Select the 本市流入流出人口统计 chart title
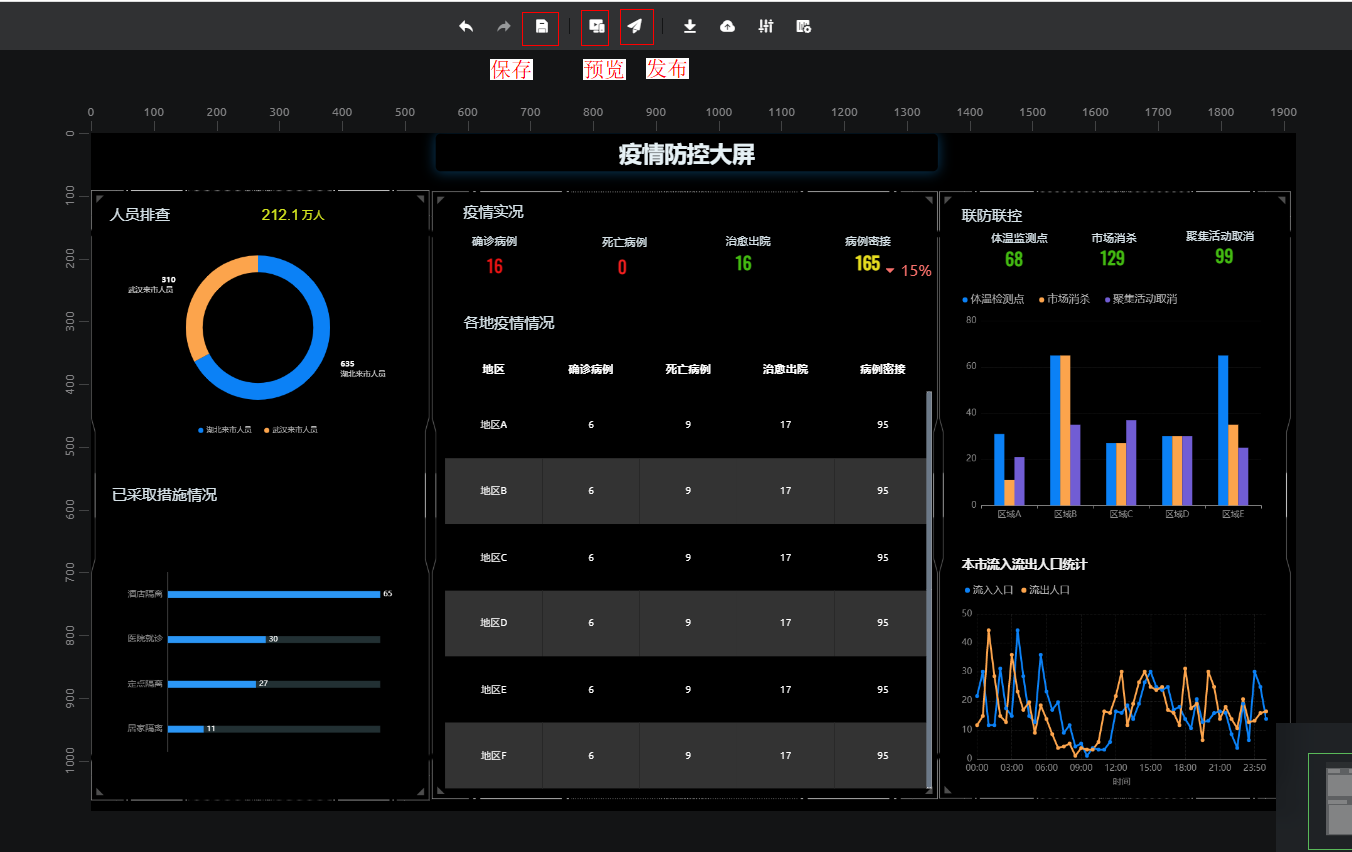 (x=1024, y=564)
